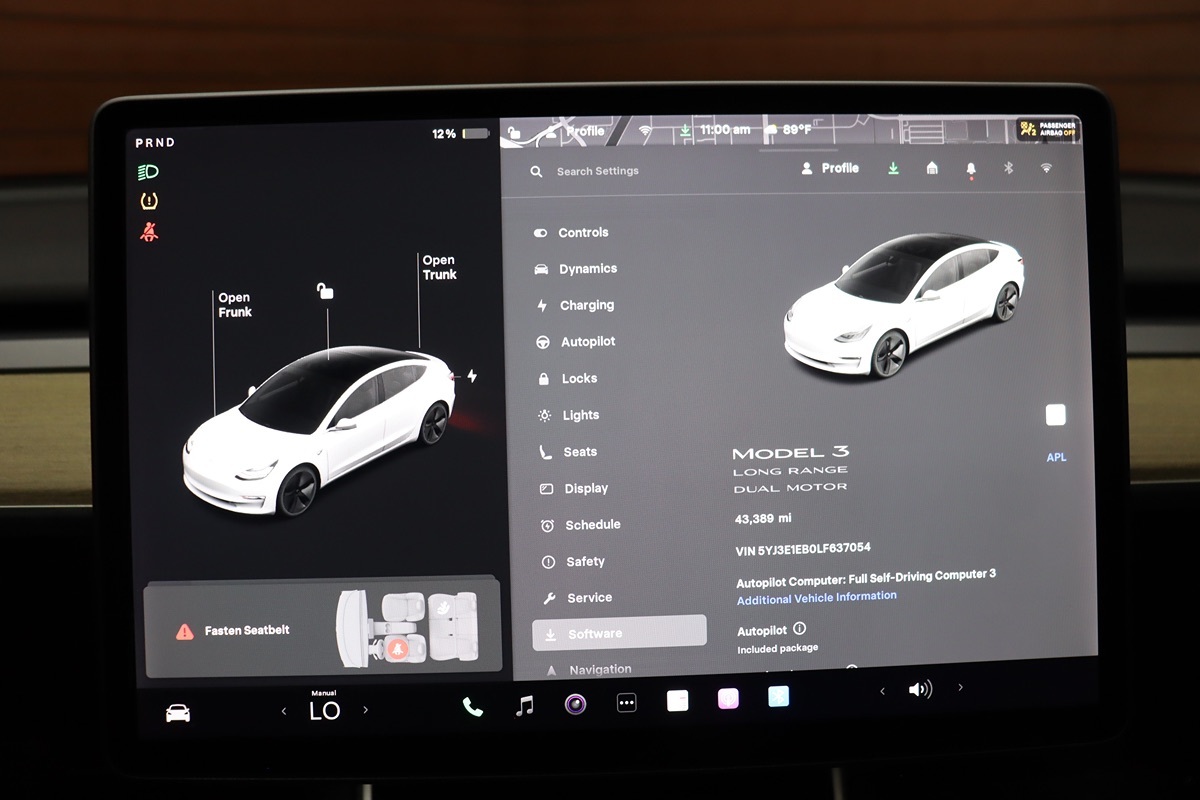Tap the 12% battery indicator
The height and width of the screenshot is (800, 1200).
click(460, 133)
